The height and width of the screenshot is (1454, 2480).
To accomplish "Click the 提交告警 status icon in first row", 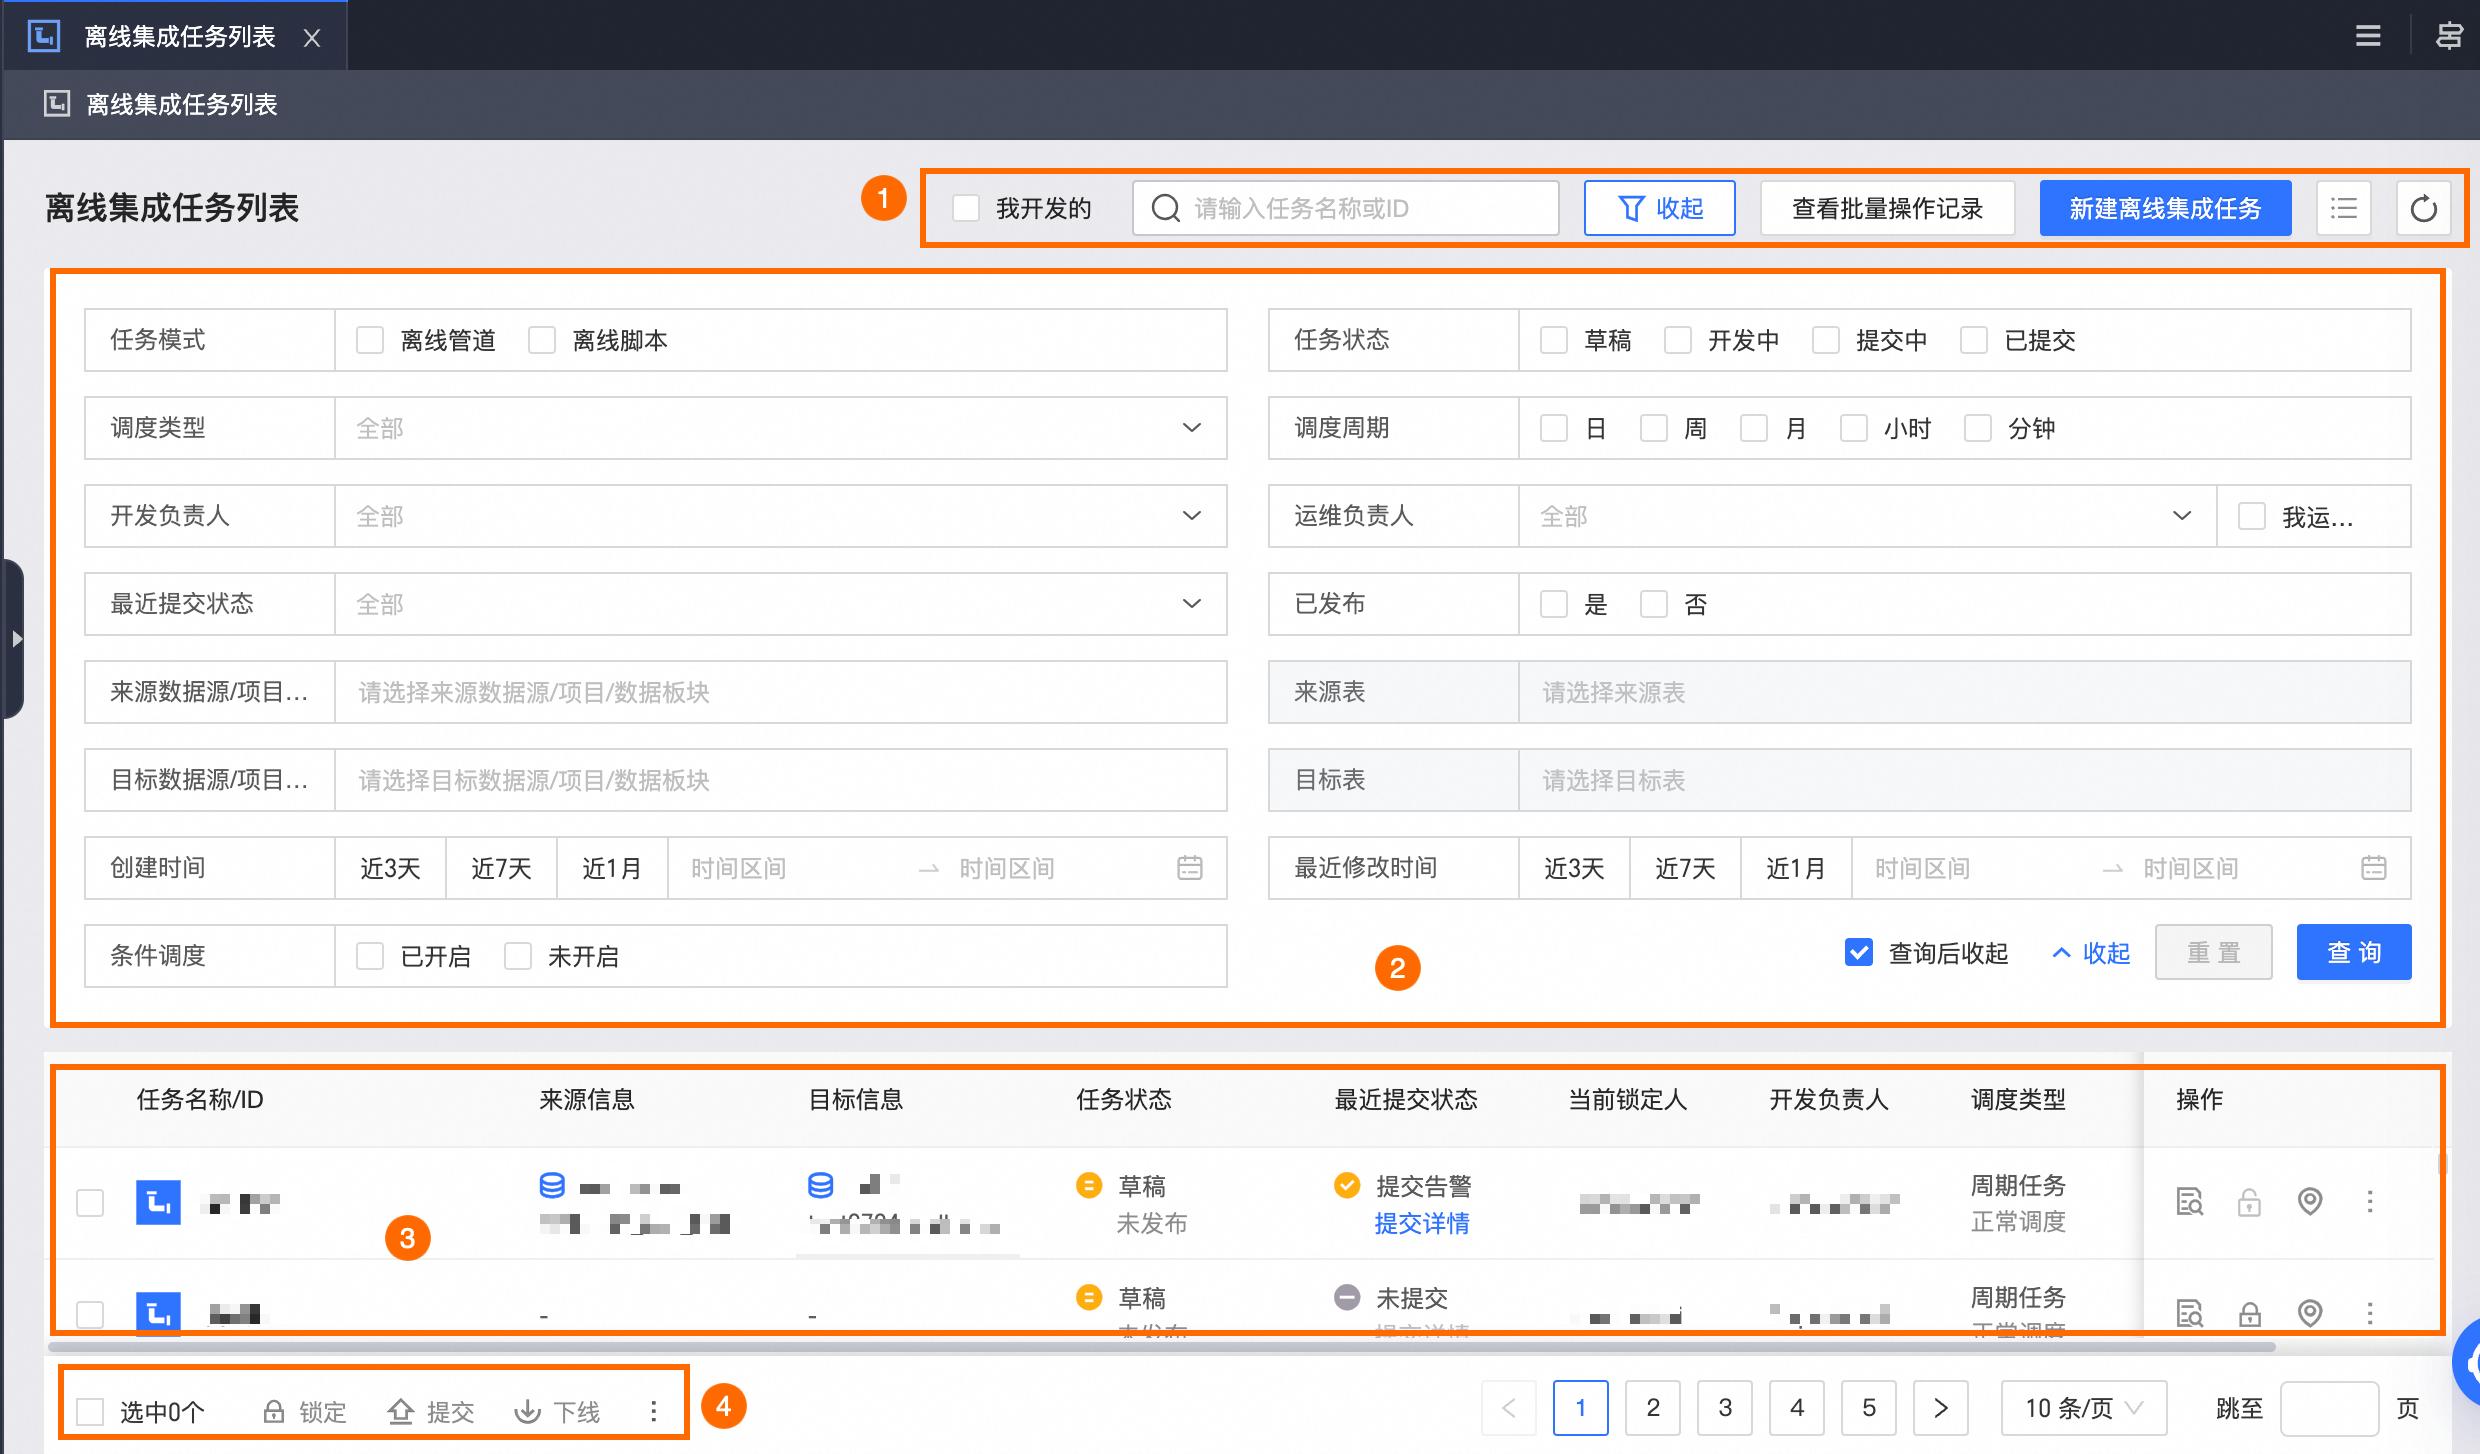I will pyautogui.click(x=1347, y=1185).
